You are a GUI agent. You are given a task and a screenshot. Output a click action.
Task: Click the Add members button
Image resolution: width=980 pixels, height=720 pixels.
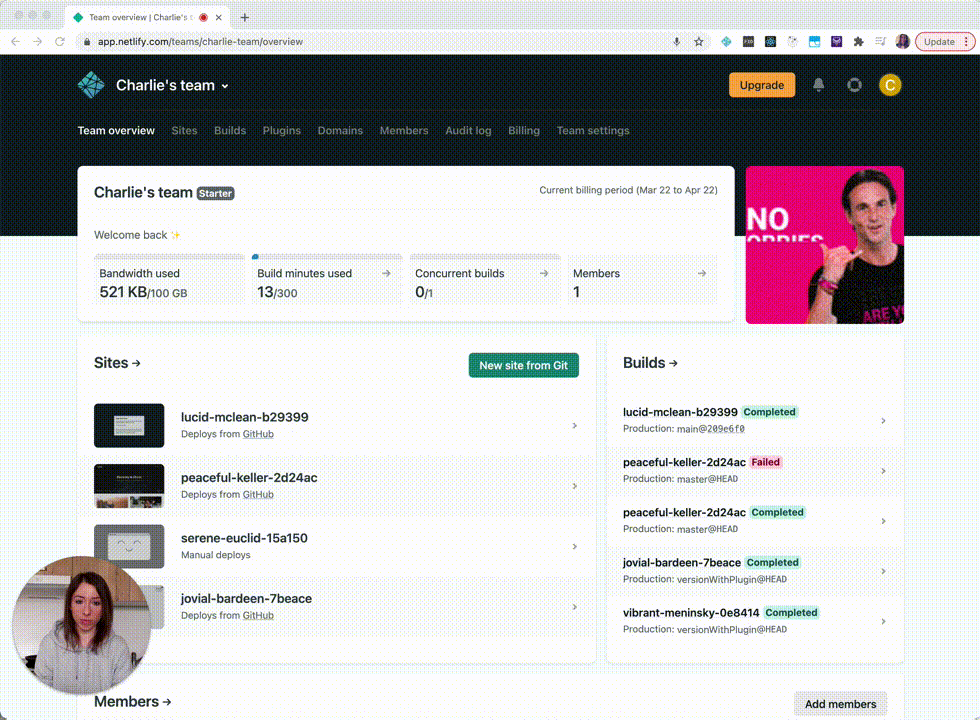(840, 704)
